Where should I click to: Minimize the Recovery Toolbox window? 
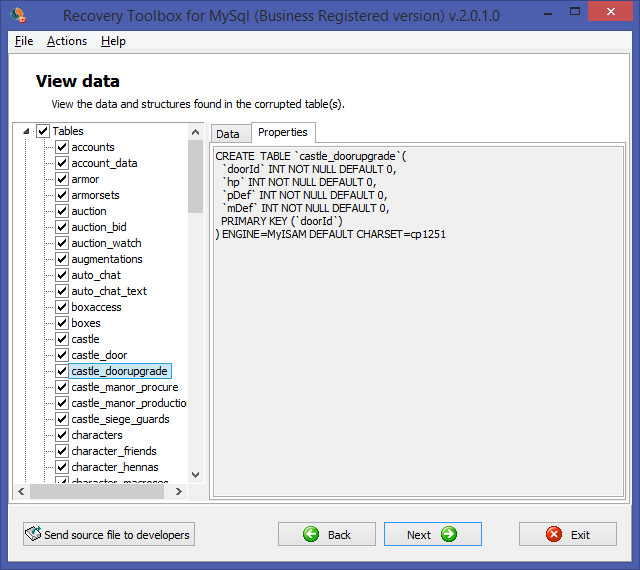[548, 13]
